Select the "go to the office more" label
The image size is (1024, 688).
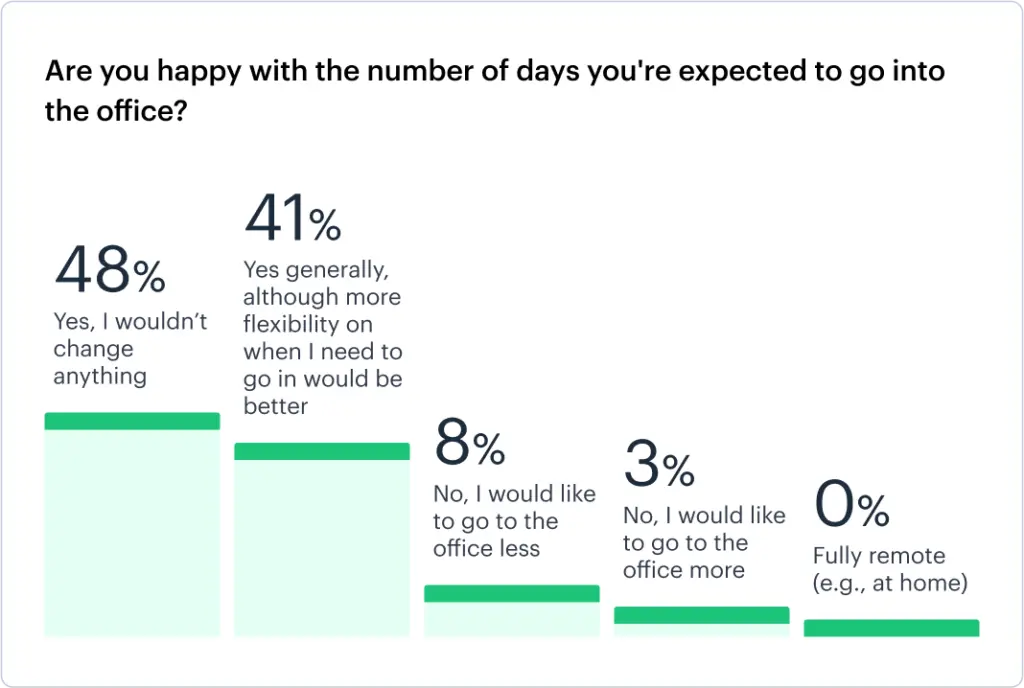pos(704,542)
